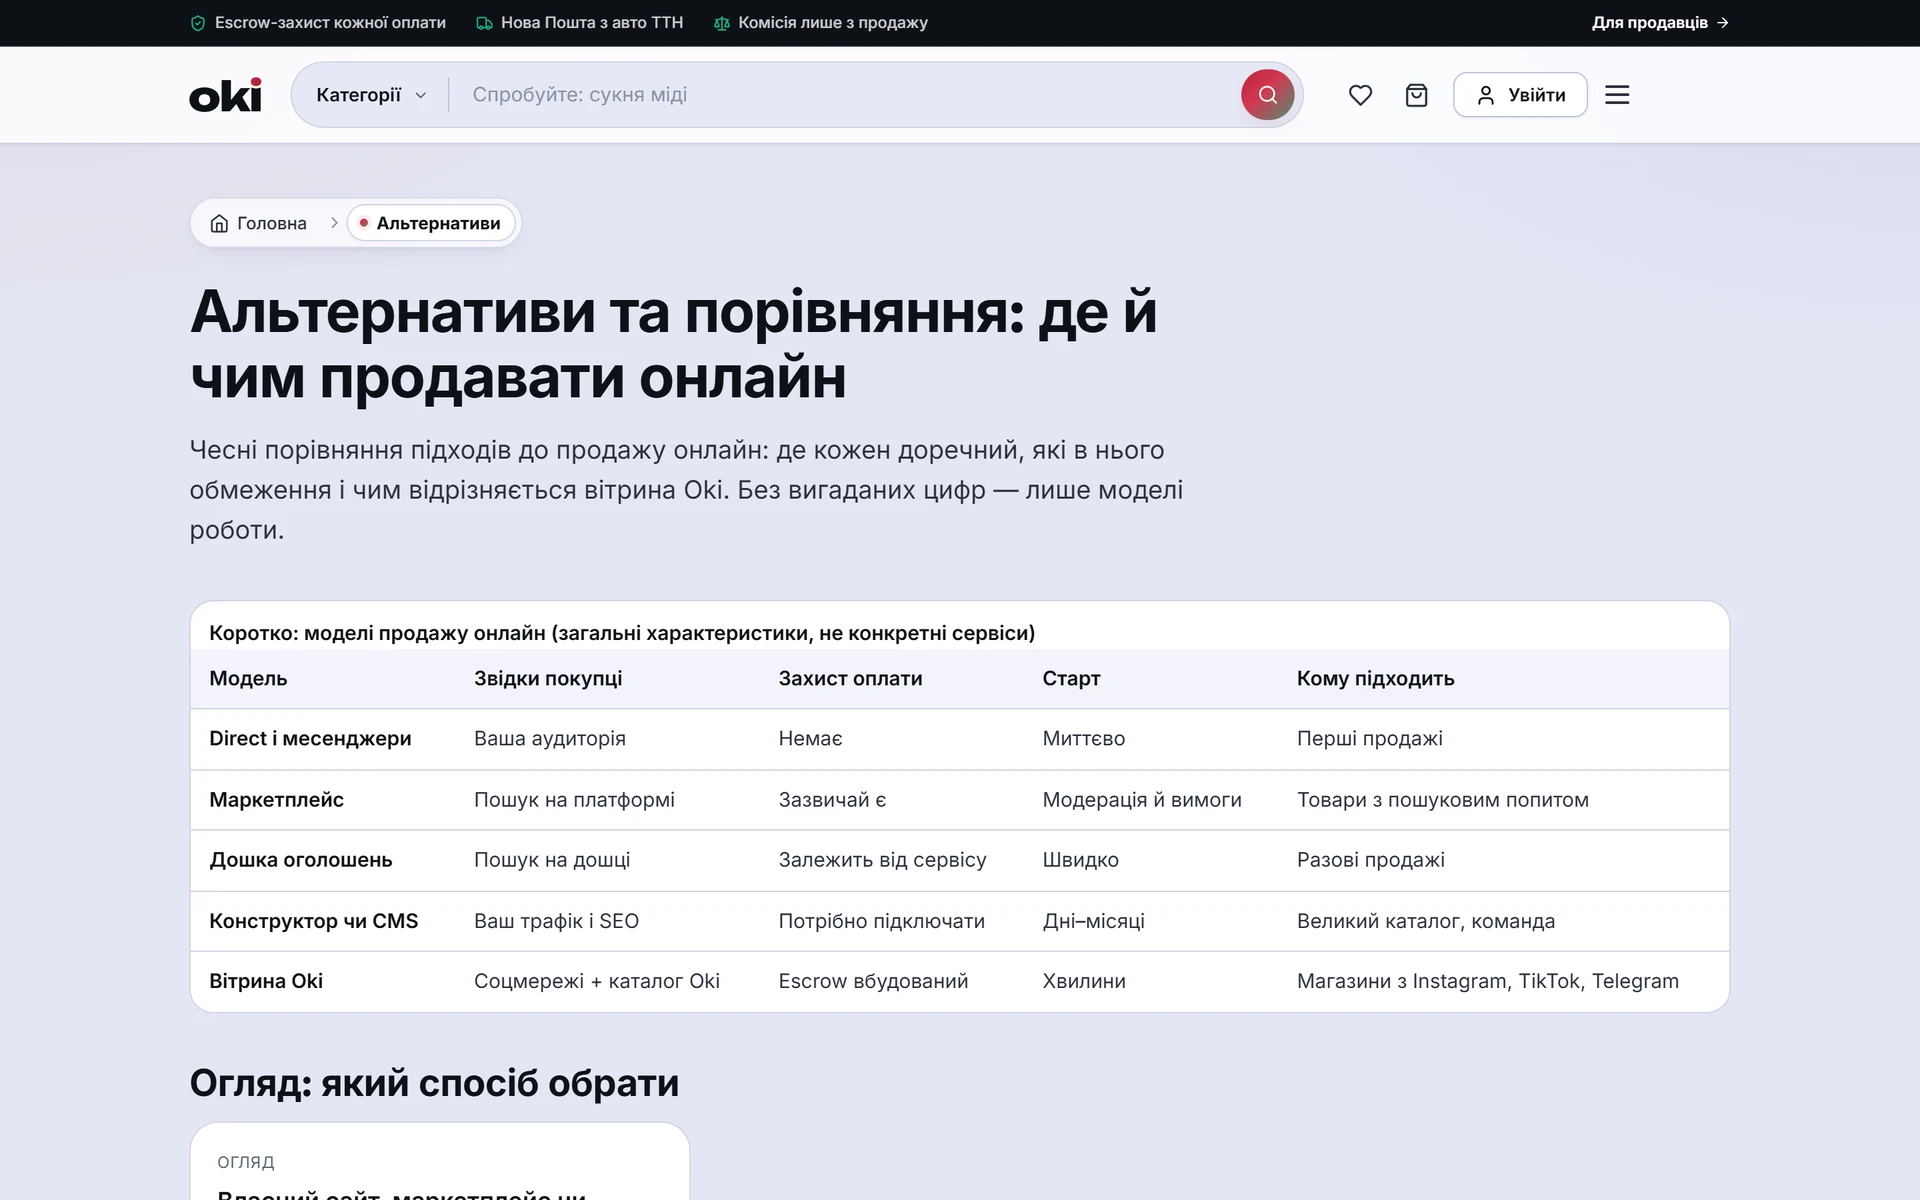Click the shield icon beside Escrow-захист

(198, 23)
